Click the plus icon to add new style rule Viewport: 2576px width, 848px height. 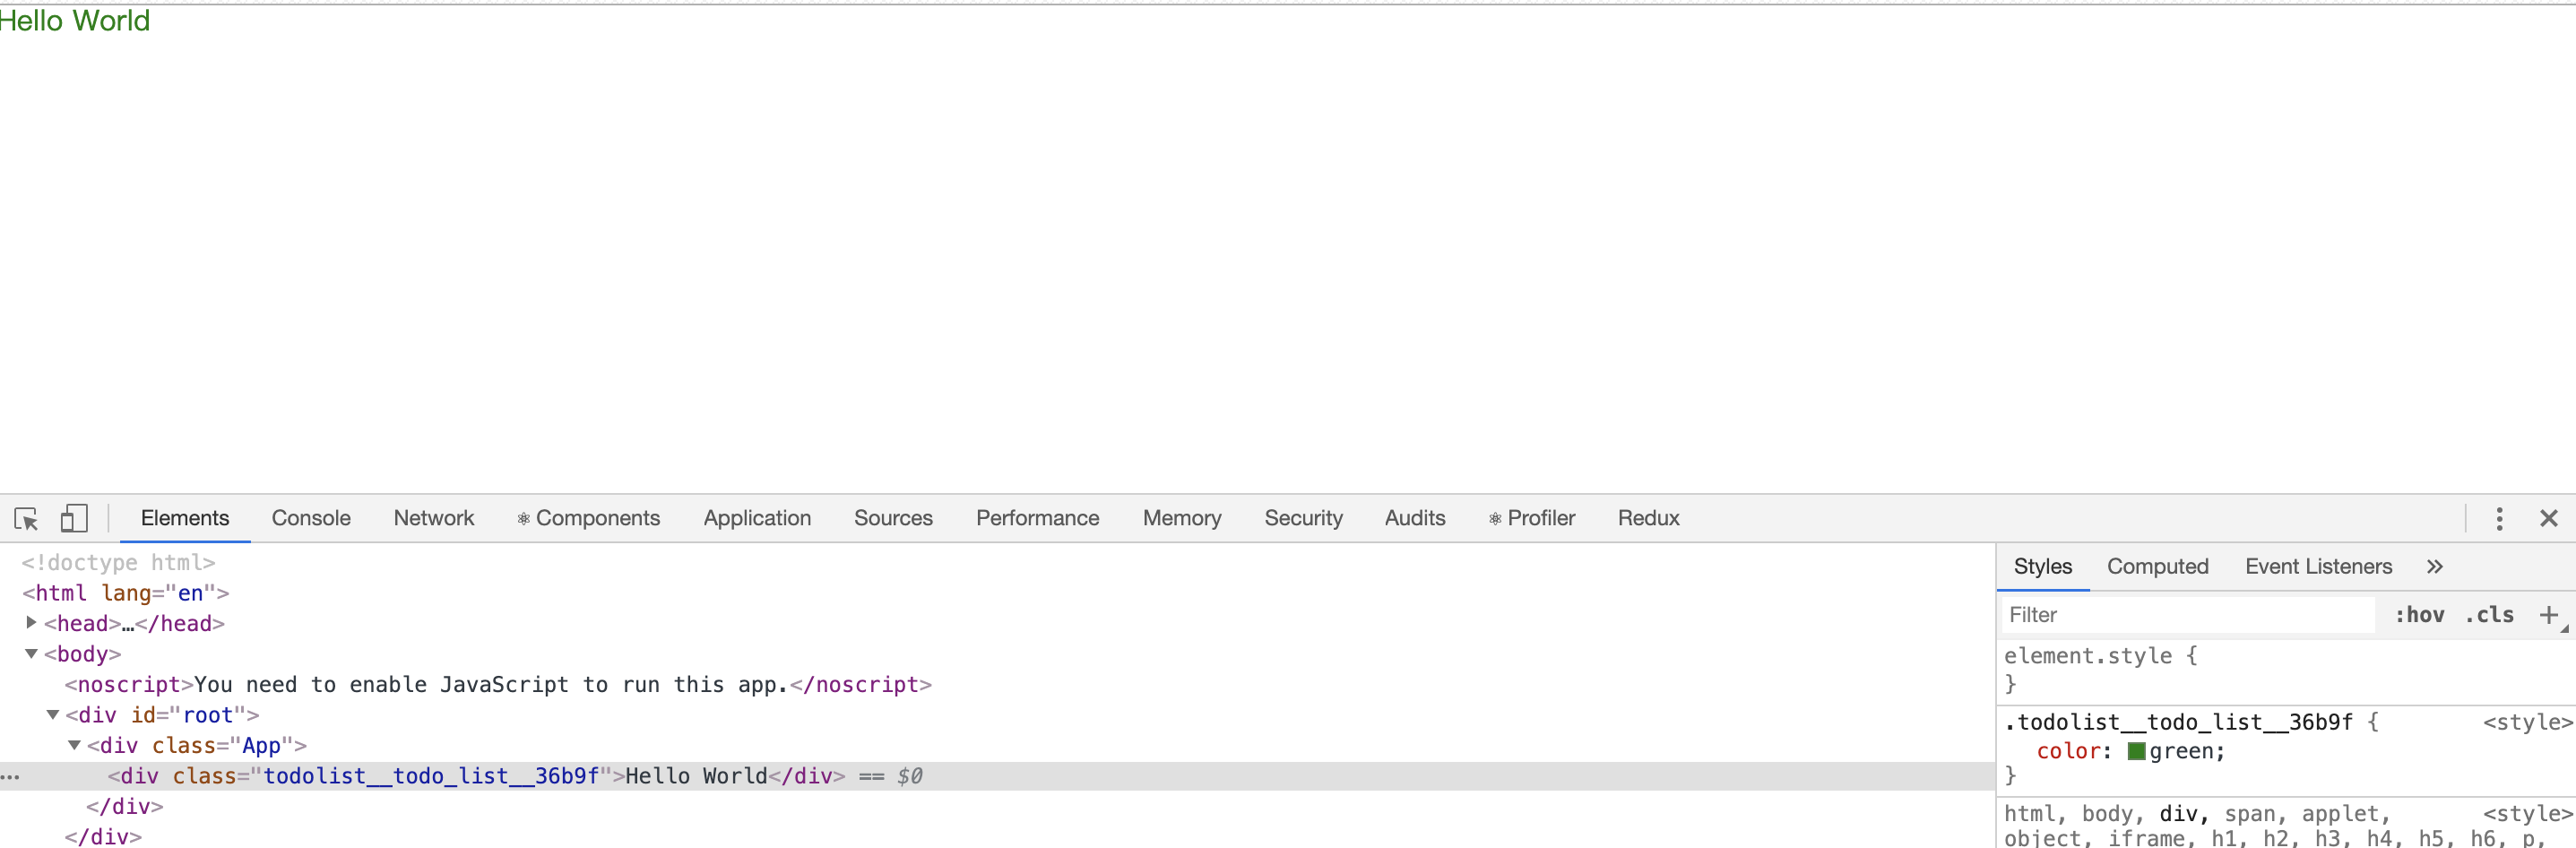click(2548, 614)
